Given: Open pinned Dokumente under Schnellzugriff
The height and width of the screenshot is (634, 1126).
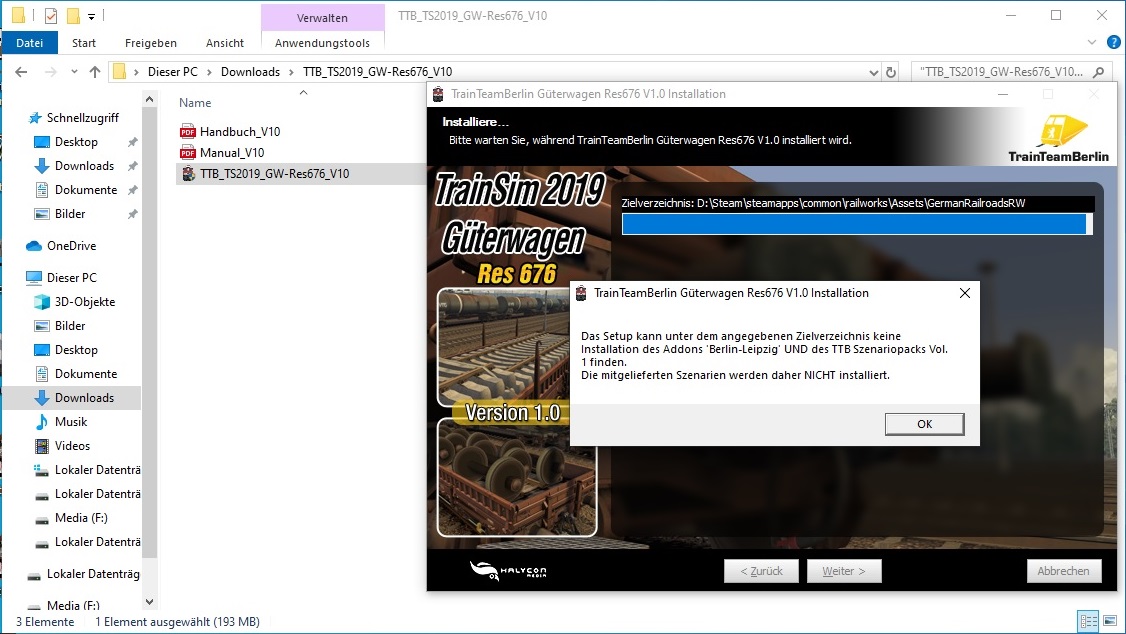Looking at the screenshot, I should 85,190.
